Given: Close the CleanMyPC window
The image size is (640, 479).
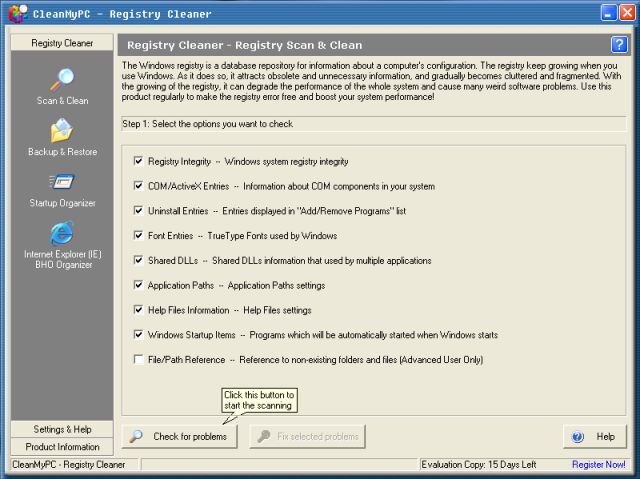Looking at the screenshot, I should tap(627, 13).
